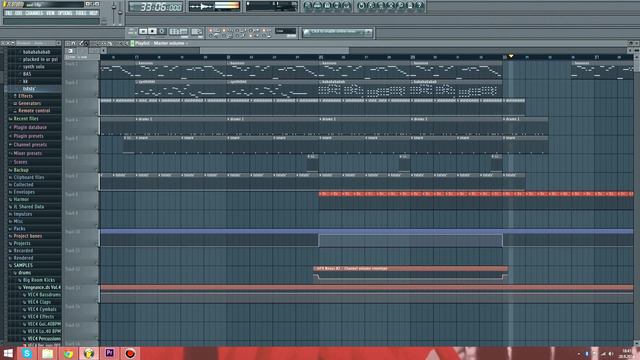Click the playlist horizontal scrollbar
Image resolution: width=640 pixels, height=360 pixels.
(274, 51)
